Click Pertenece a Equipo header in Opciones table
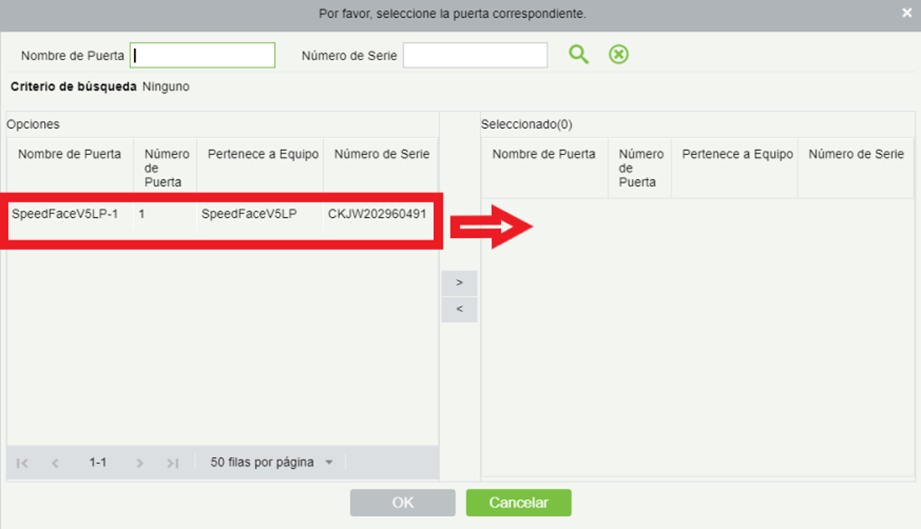Viewport: 921px width, 529px height. 263,154
